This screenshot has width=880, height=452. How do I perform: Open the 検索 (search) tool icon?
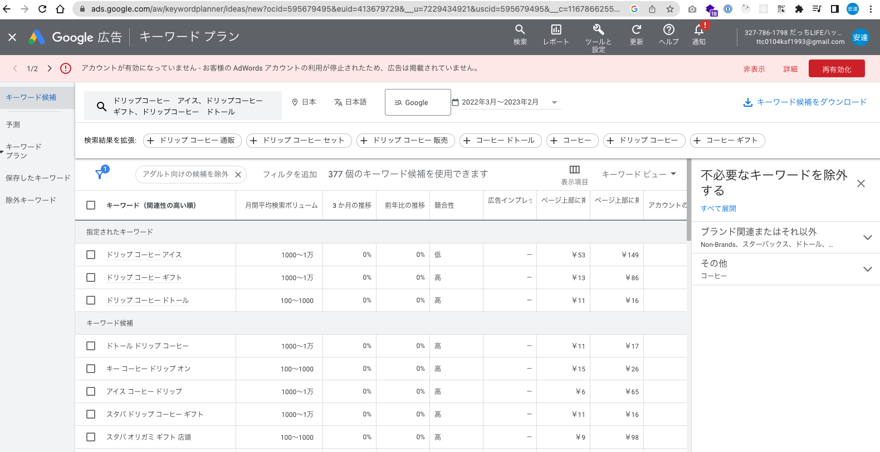pyautogui.click(x=519, y=35)
